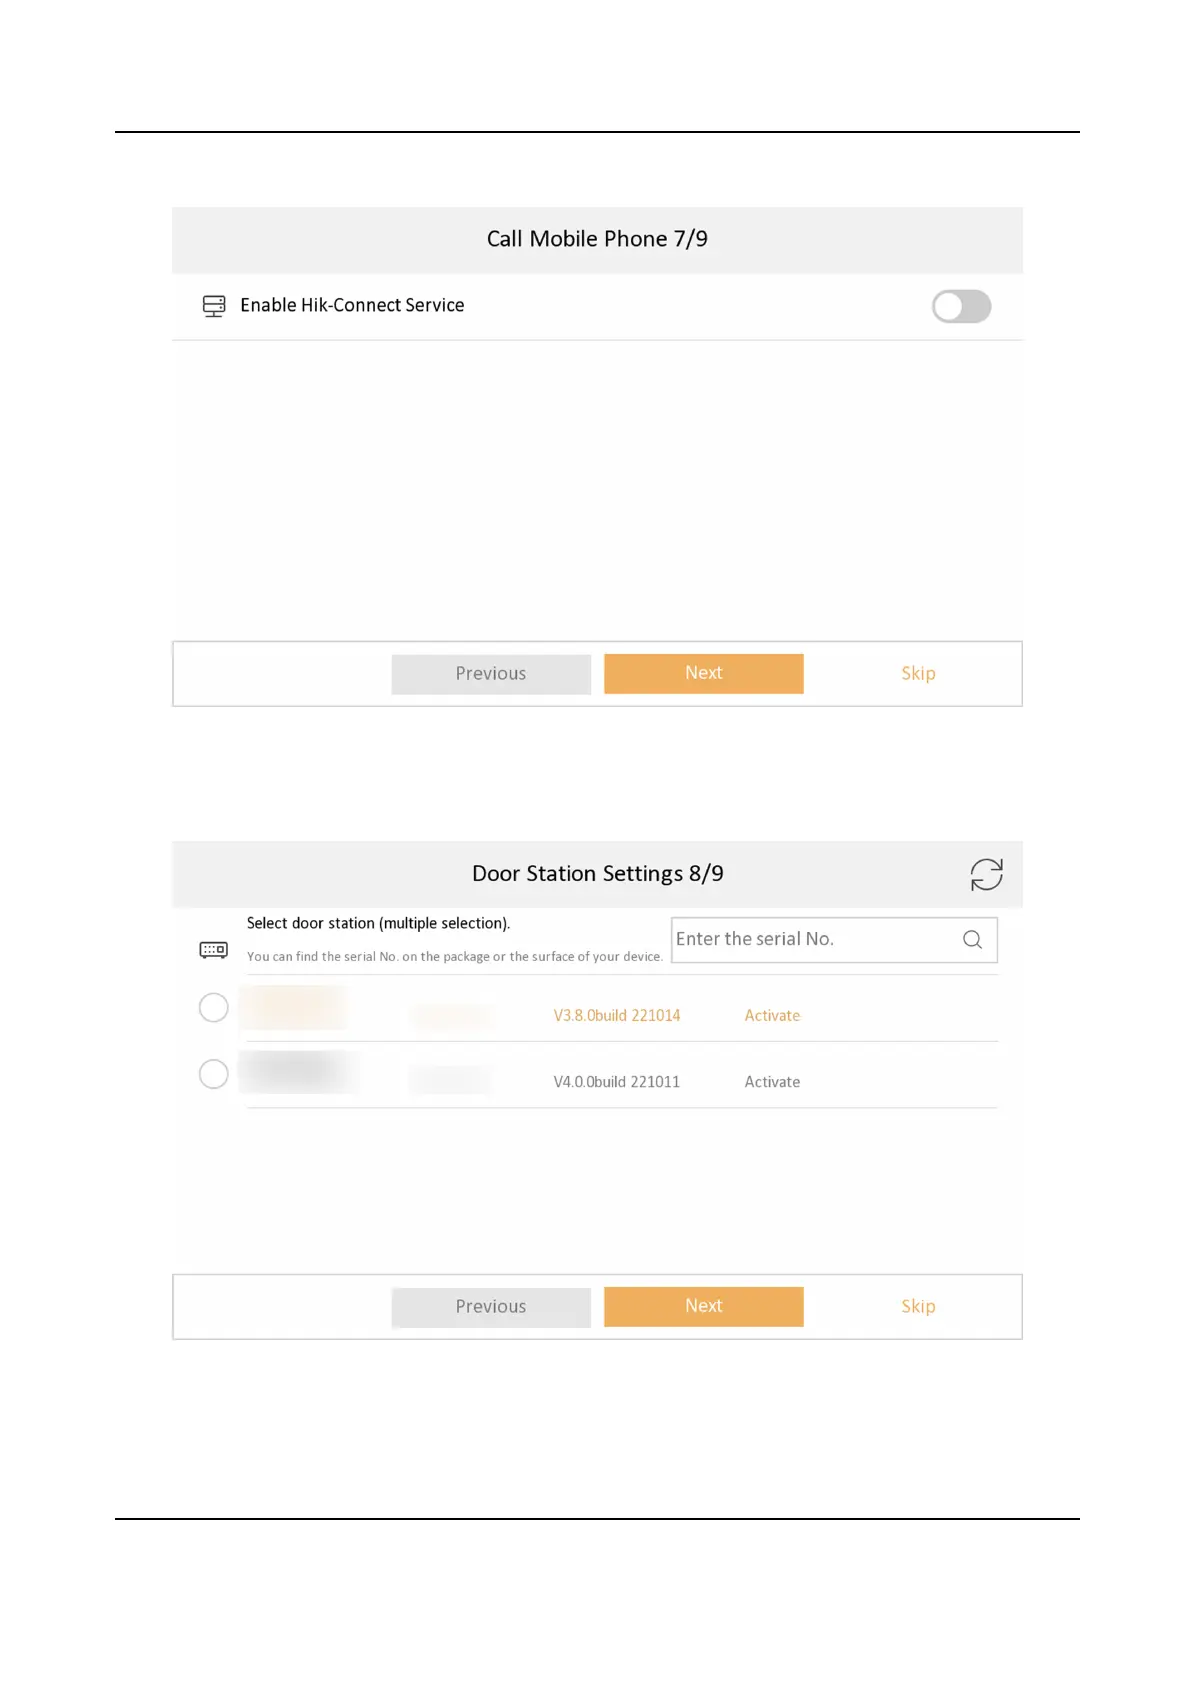The width and height of the screenshot is (1181, 1685).
Task: Refresh the door station list
Action: (x=986, y=874)
